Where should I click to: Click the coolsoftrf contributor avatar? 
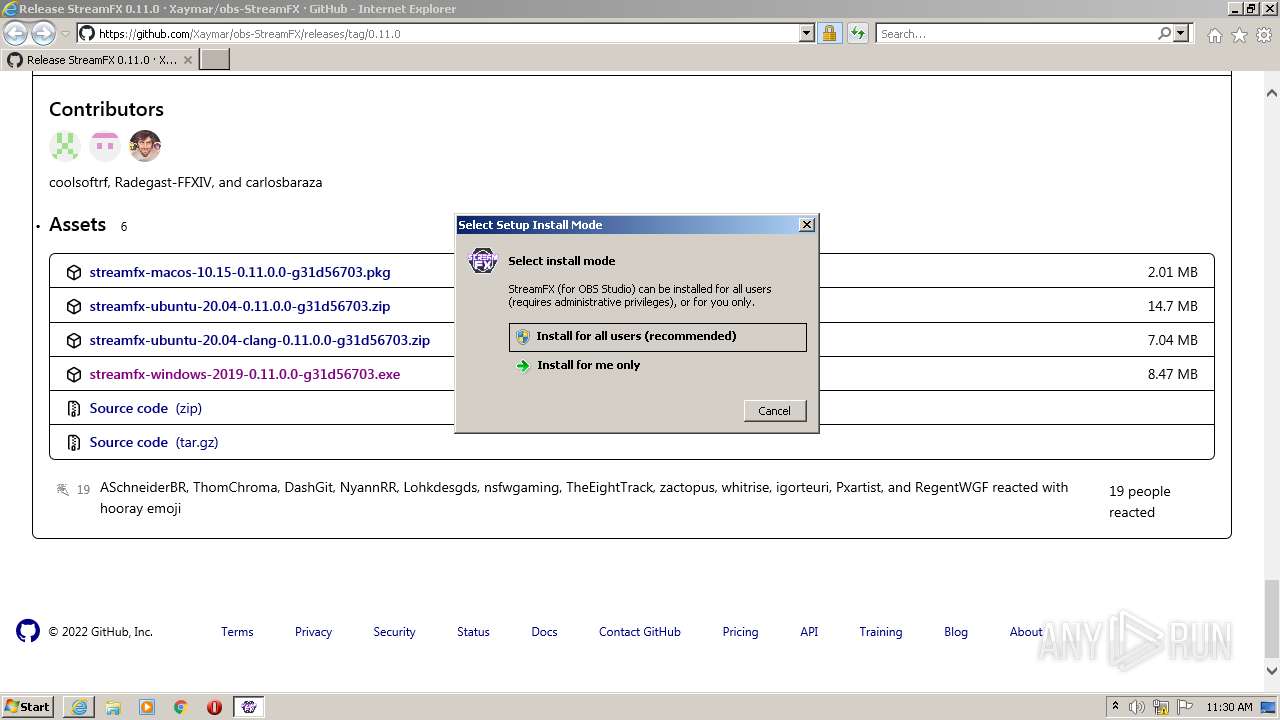point(65,146)
